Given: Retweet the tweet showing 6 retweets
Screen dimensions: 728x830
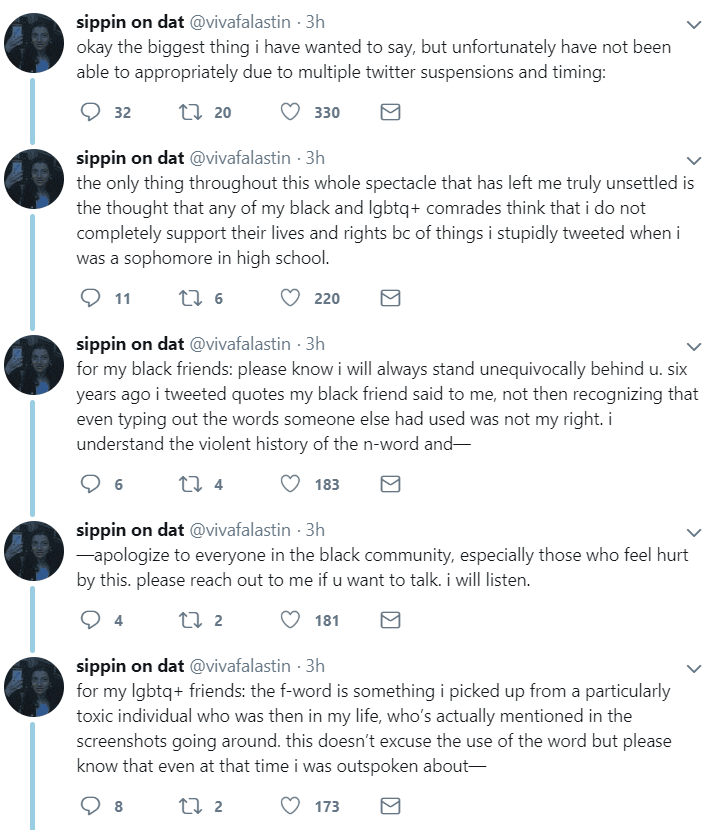Looking at the screenshot, I should pos(190,298).
